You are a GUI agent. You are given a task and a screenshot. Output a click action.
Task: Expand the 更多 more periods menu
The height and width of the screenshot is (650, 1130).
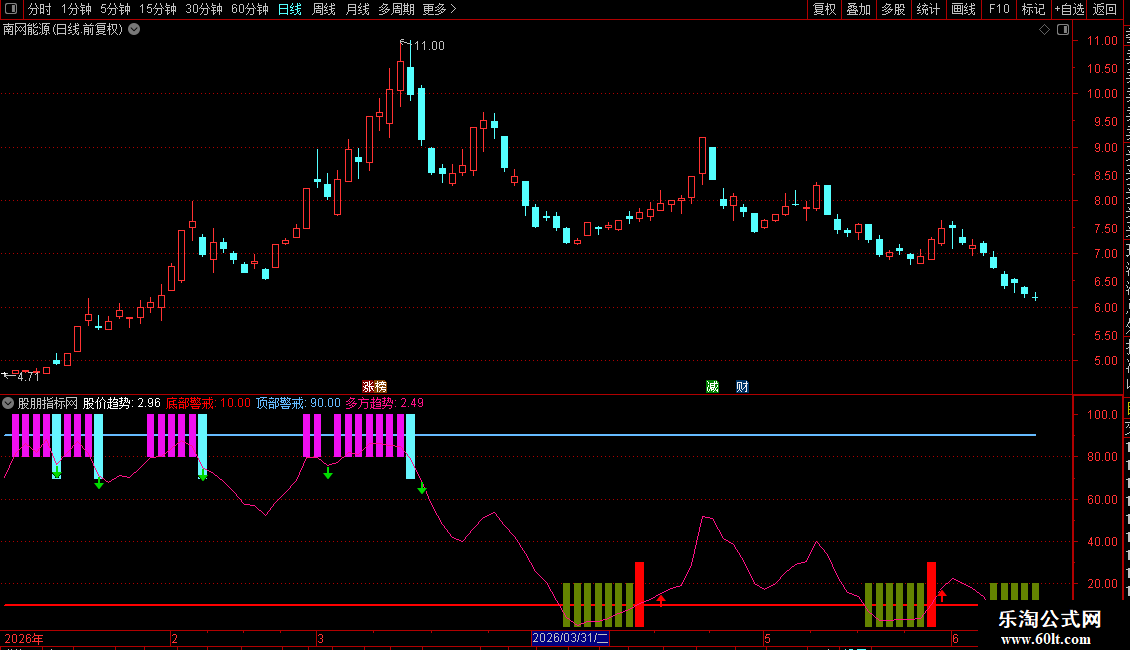coord(439,9)
